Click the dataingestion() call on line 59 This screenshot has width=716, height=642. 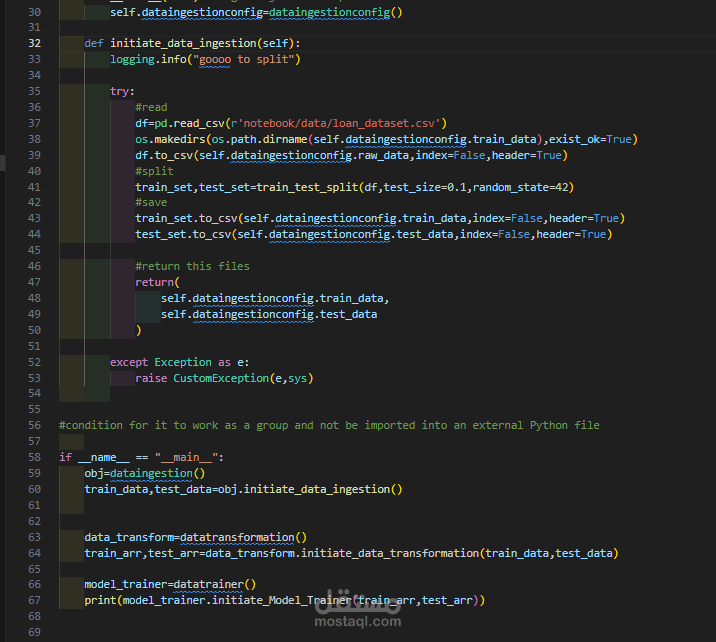click(158, 473)
